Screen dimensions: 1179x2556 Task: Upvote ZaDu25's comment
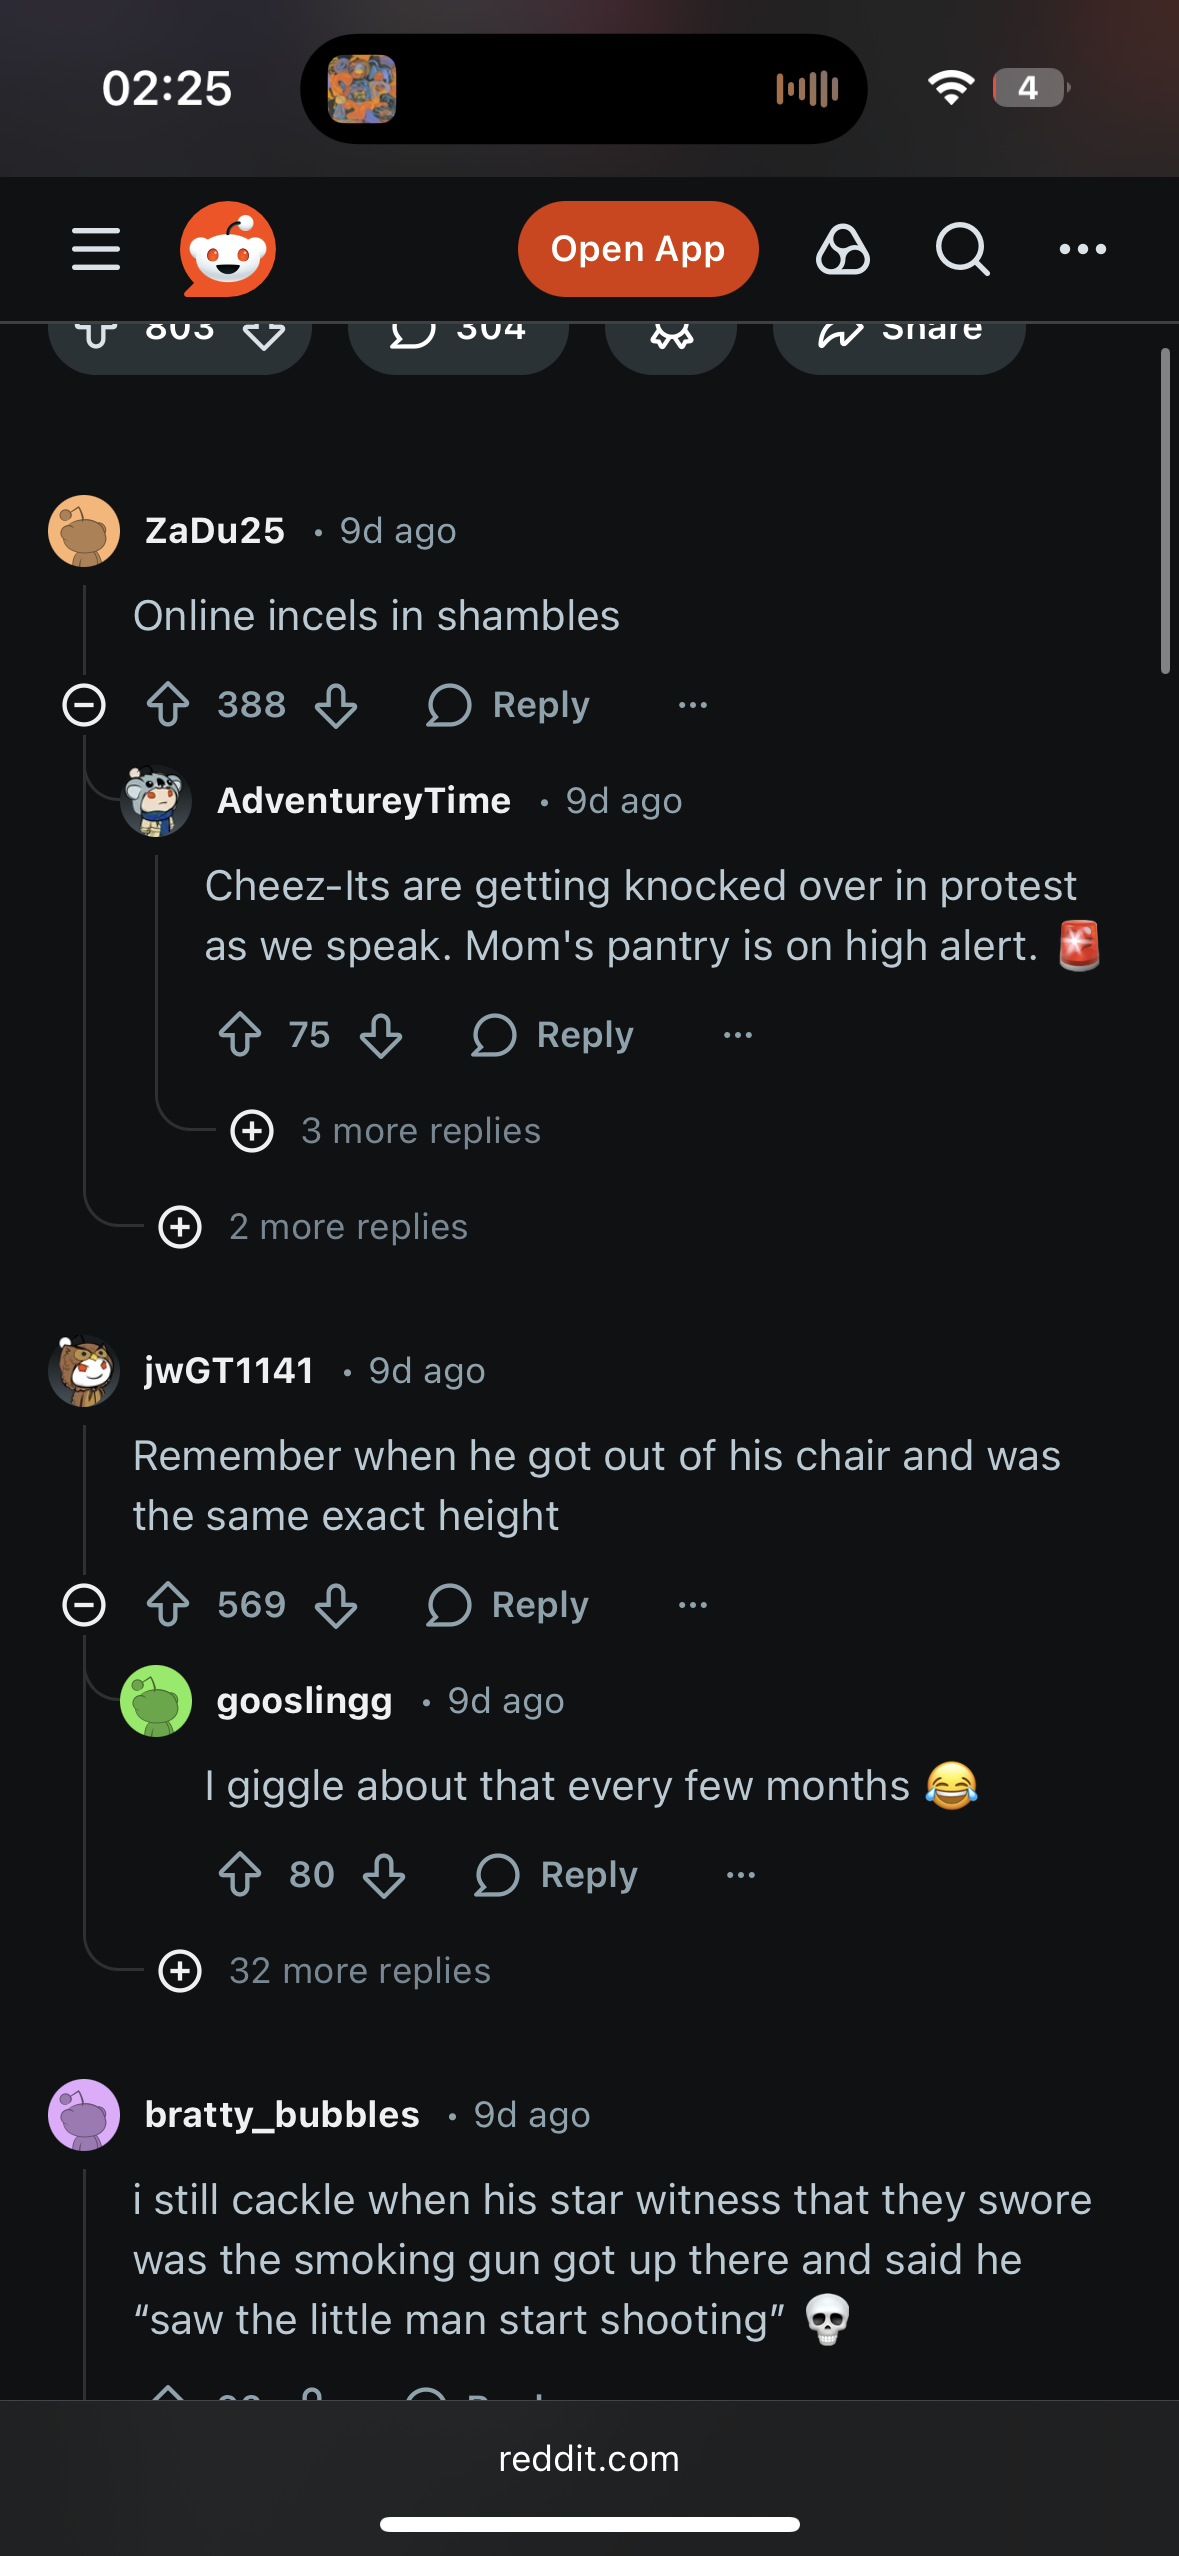168,705
